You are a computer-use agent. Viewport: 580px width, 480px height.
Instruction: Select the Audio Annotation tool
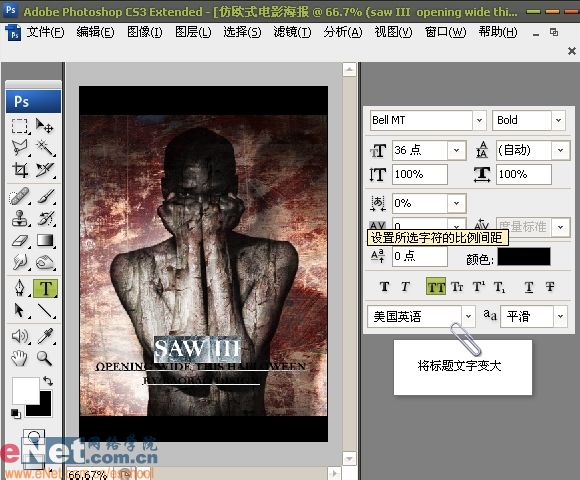pos(20,336)
